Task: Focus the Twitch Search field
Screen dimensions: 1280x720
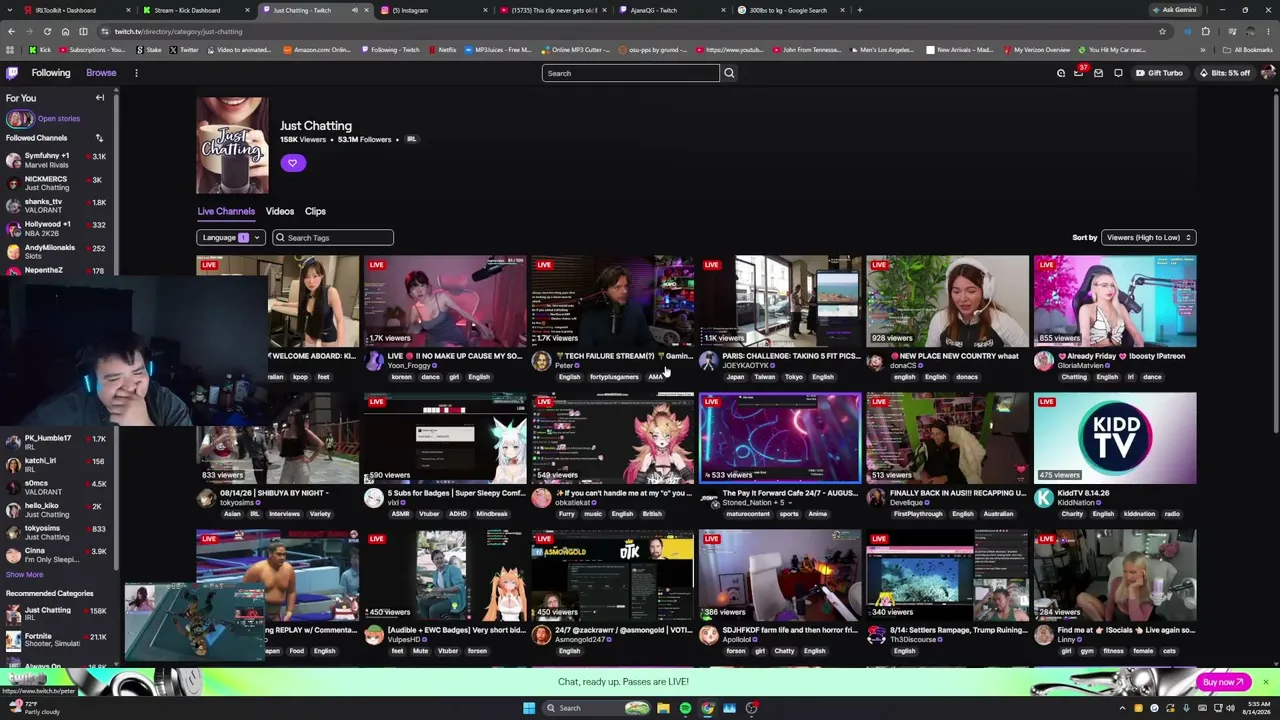Action: pyautogui.click(x=630, y=73)
